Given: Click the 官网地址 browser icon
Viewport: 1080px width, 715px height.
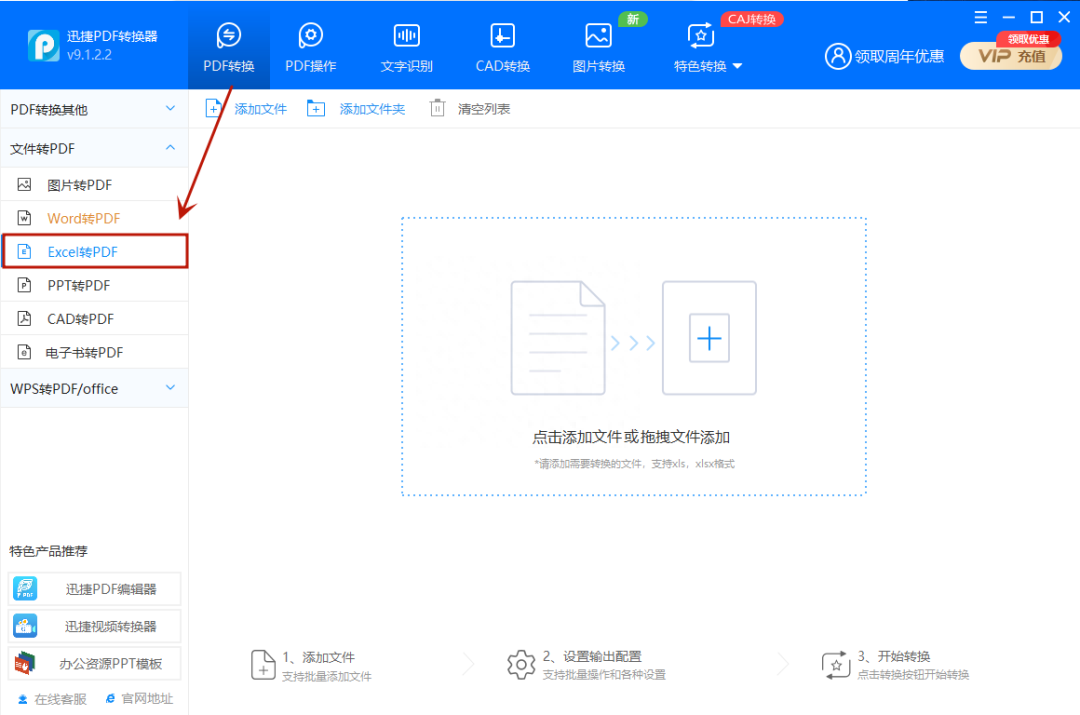Looking at the screenshot, I should [x=110, y=698].
